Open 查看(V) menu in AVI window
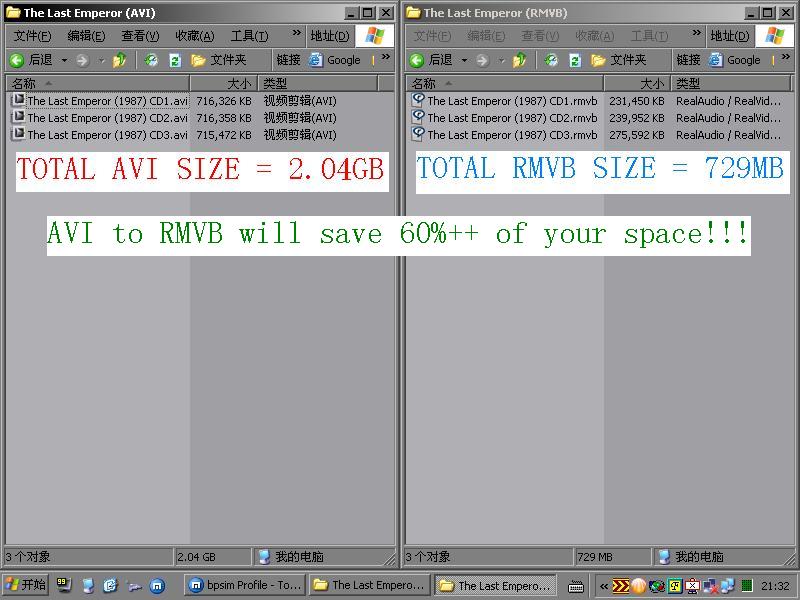 click(140, 36)
